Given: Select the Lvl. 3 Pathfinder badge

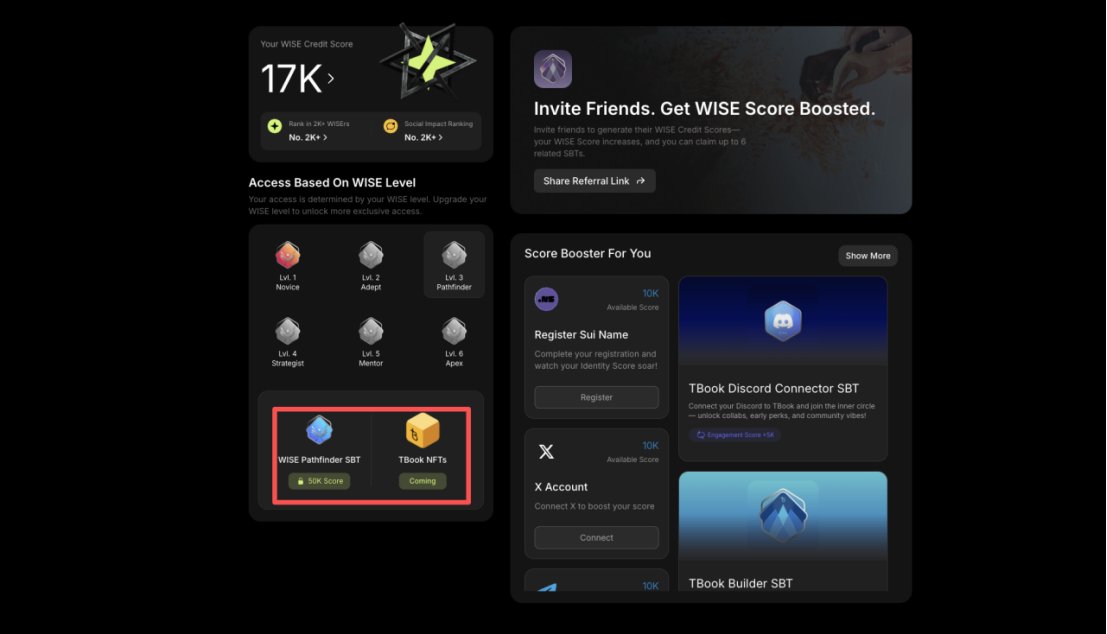Looking at the screenshot, I should tap(454, 265).
